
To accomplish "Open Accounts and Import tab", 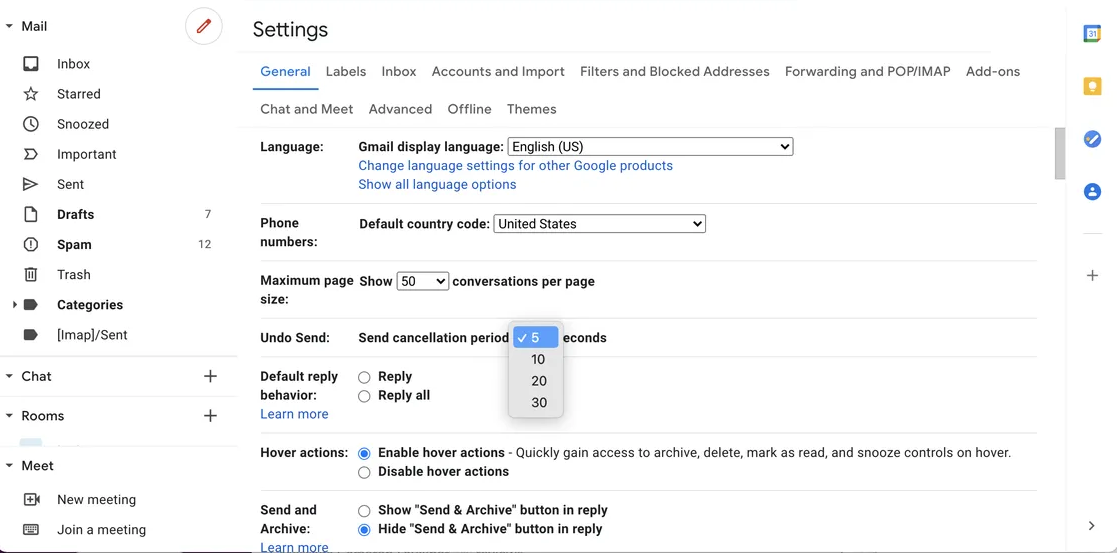I will tap(498, 71).
